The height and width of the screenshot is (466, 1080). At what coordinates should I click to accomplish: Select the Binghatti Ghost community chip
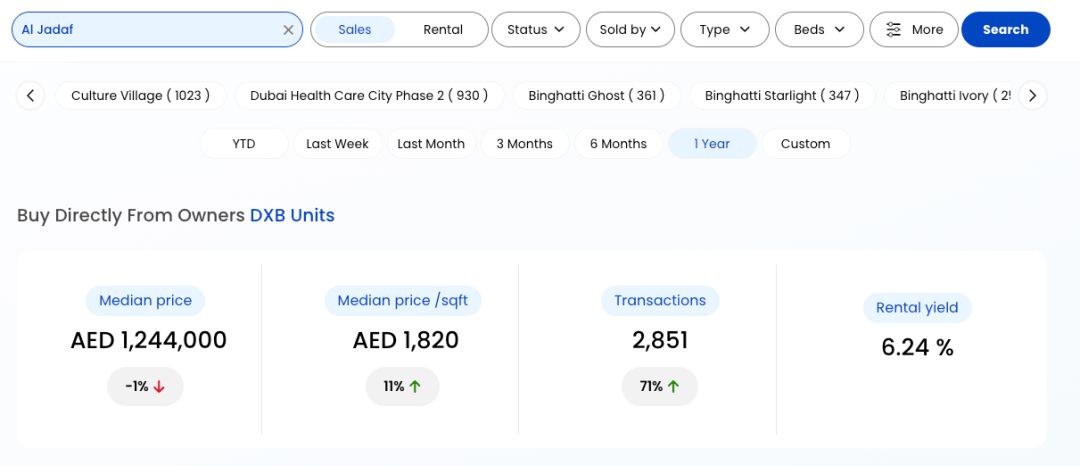596,96
